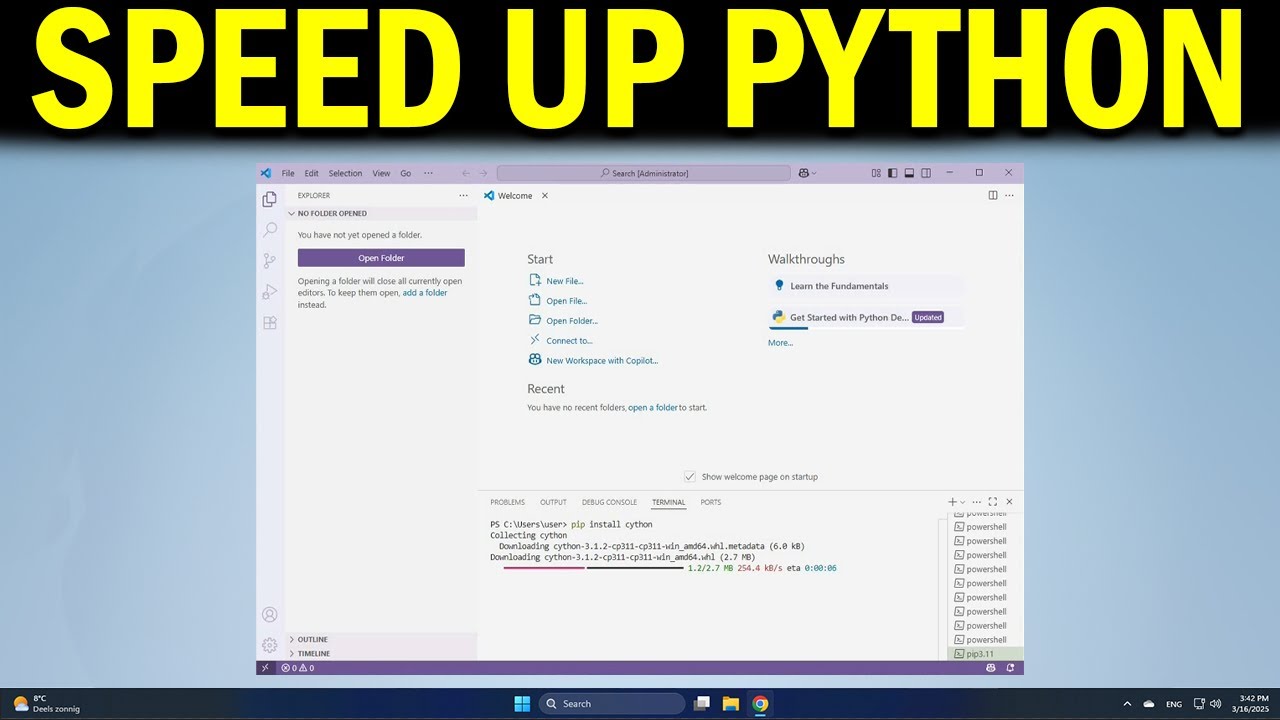The image size is (1280, 720).
Task: Click errors and warnings count in status bar
Action: click(297, 668)
